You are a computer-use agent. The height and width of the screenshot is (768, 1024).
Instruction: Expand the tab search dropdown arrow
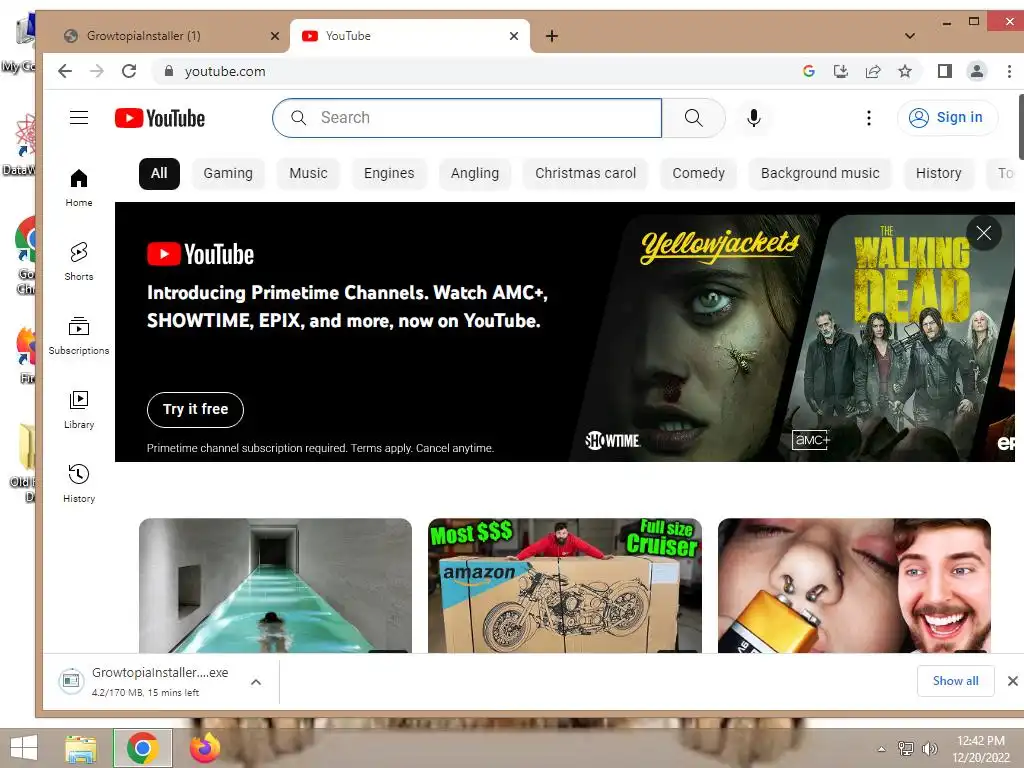click(910, 36)
